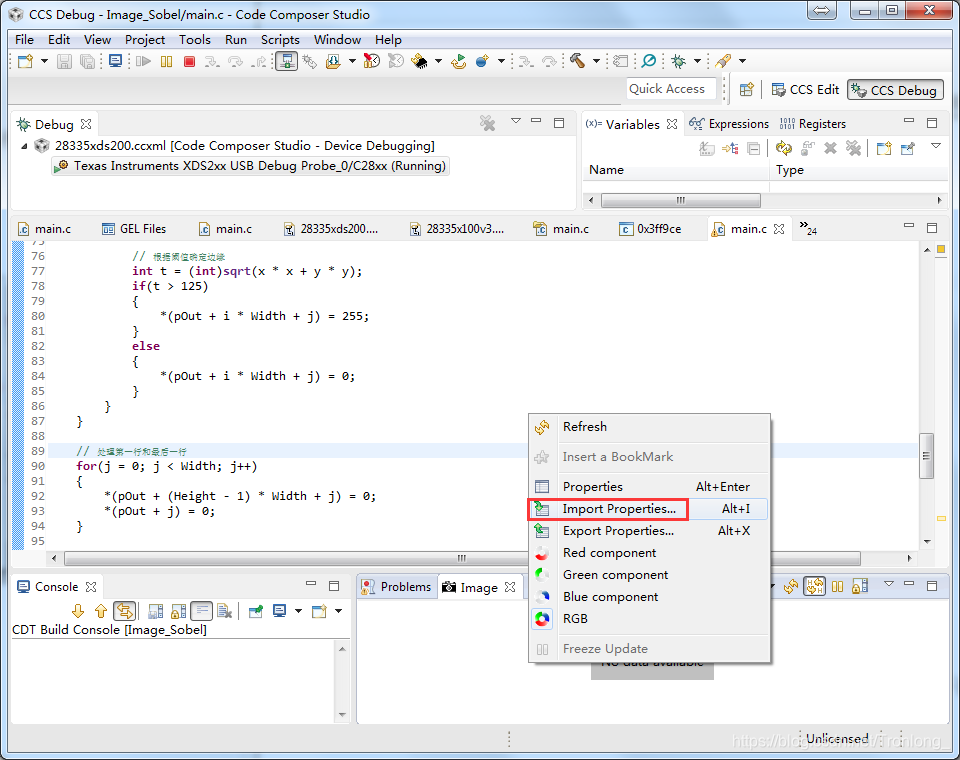Click the Pin Console icon

[256, 611]
